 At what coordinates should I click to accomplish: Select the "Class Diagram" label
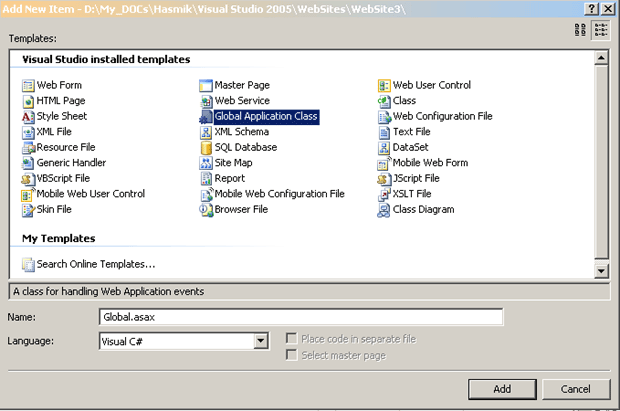(423, 209)
